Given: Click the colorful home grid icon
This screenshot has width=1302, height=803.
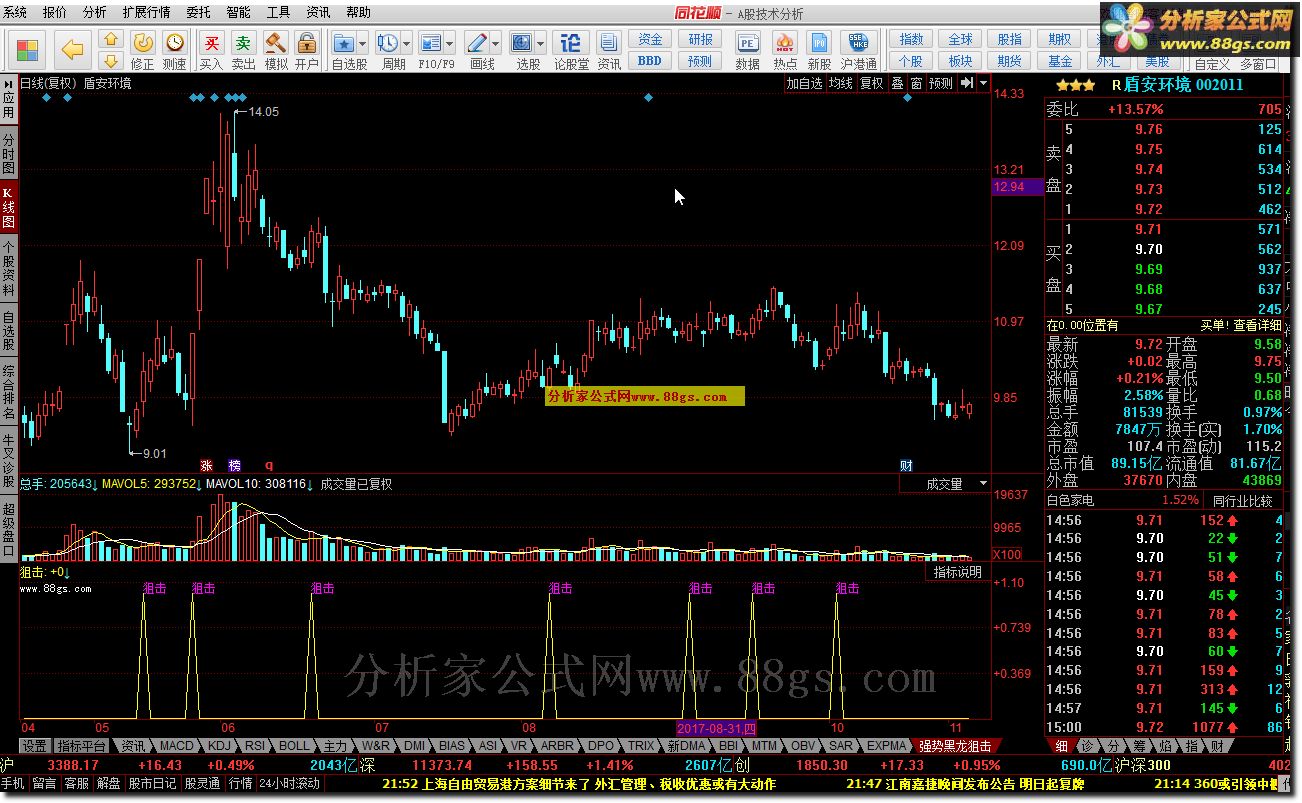Looking at the screenshot, I should coord(27,50).
